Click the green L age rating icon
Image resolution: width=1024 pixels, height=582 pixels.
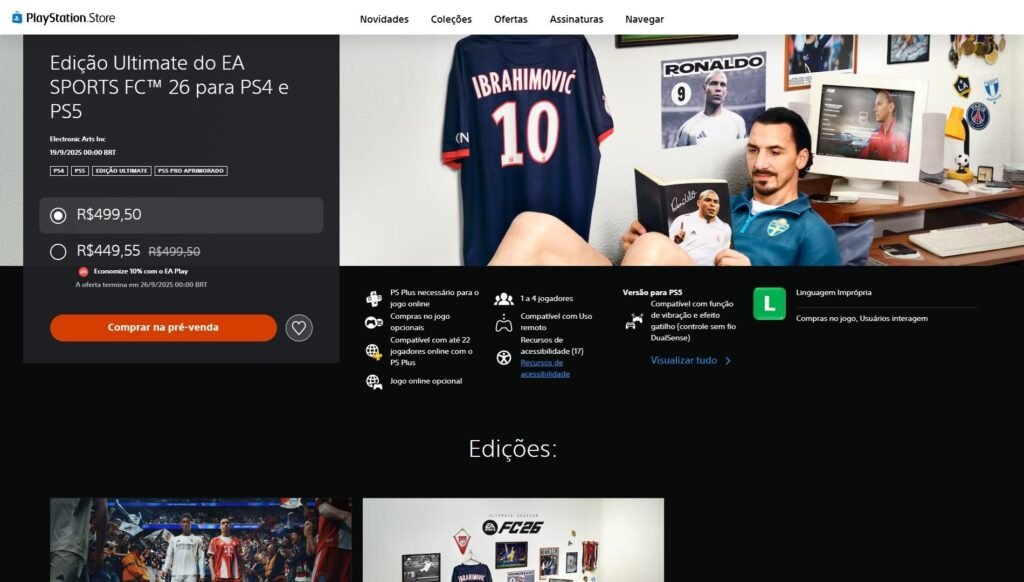click(769, 304)
